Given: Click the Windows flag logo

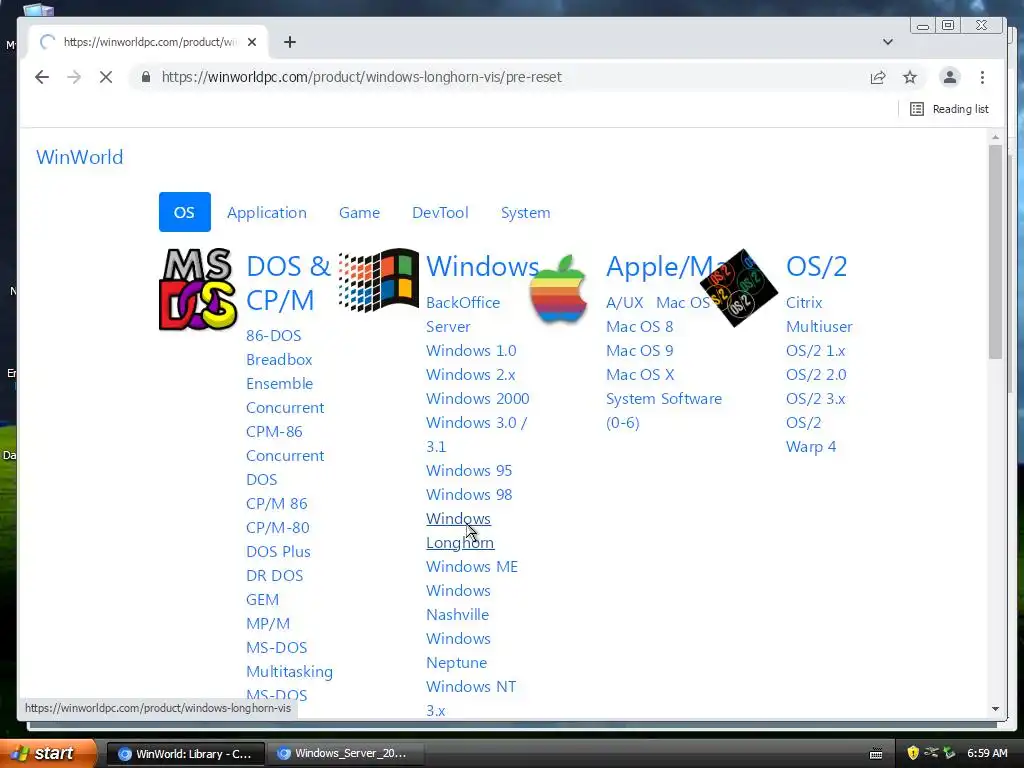Looking at the screenshot, I should click(379, 280).
